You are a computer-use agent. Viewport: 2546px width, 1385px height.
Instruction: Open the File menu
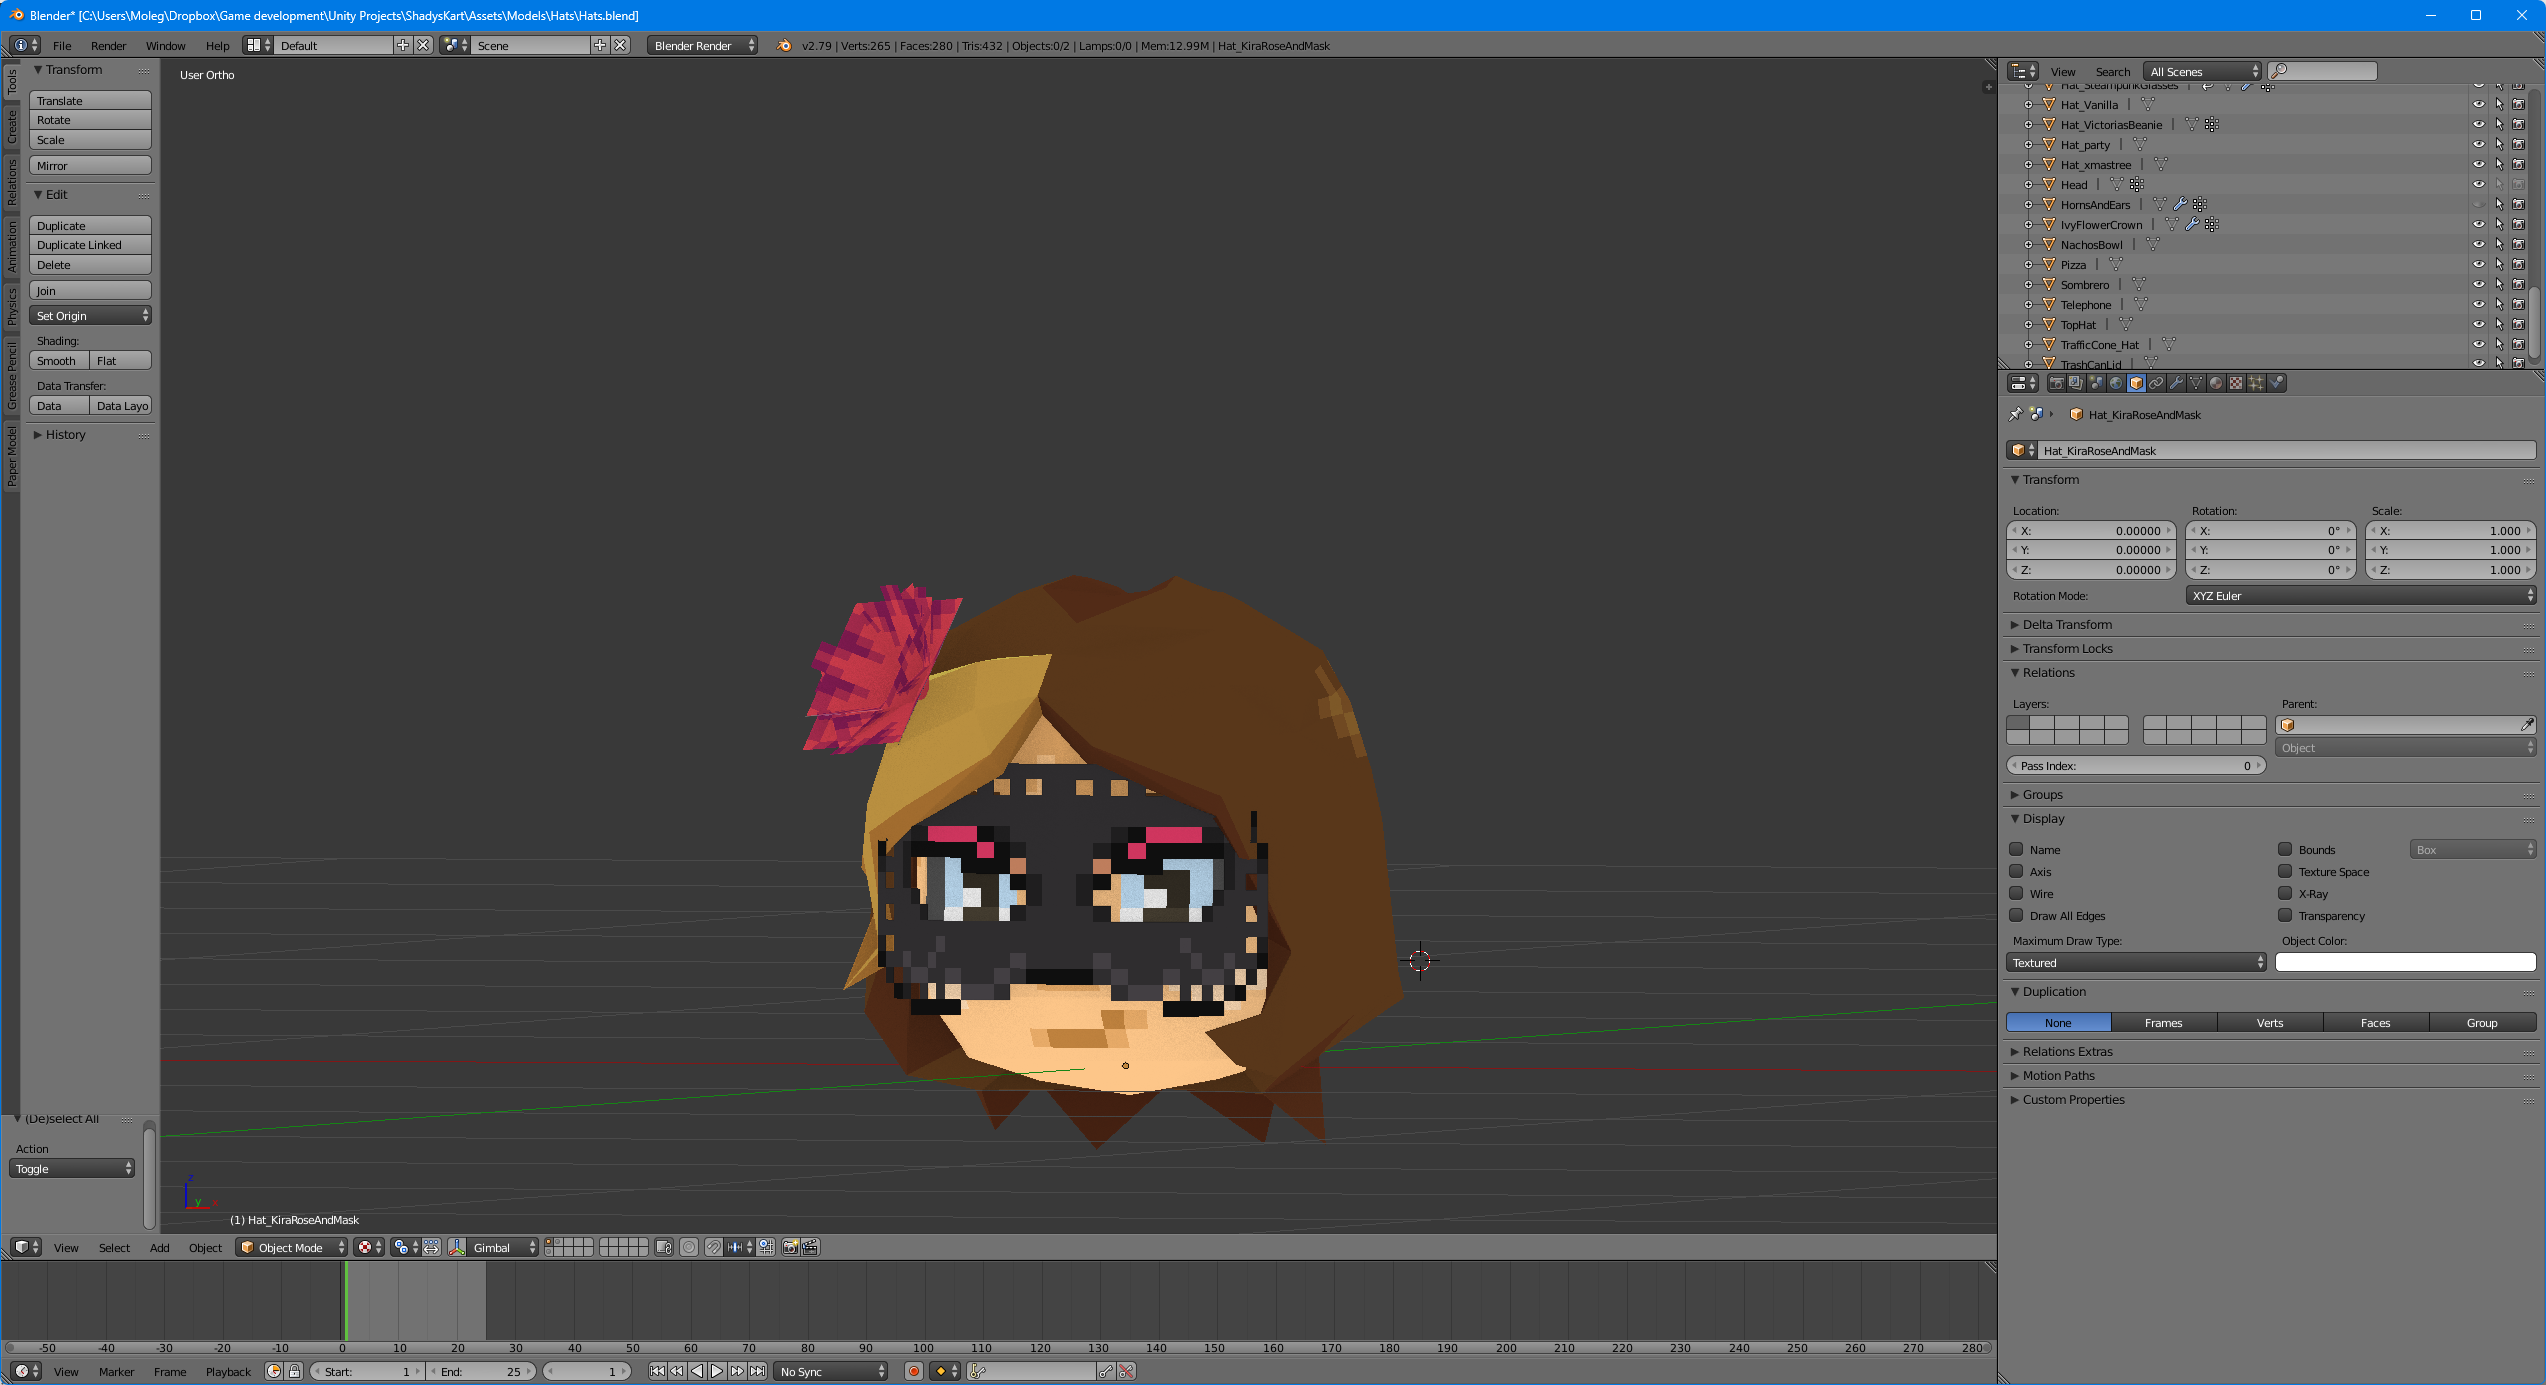coord(62,45)
